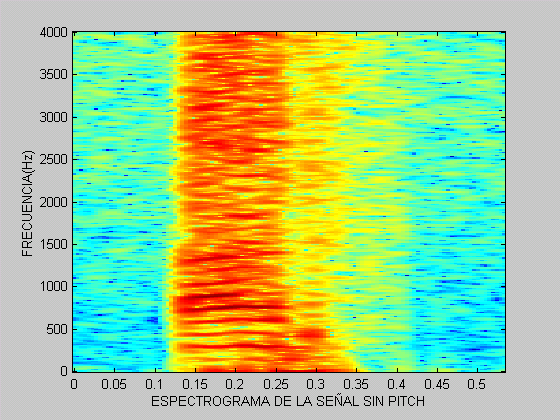Click the 0.5 time tick label
Image resolution: width=560 pixels, height=420 pixels.
pyautogui.click(x=477, y=384)
